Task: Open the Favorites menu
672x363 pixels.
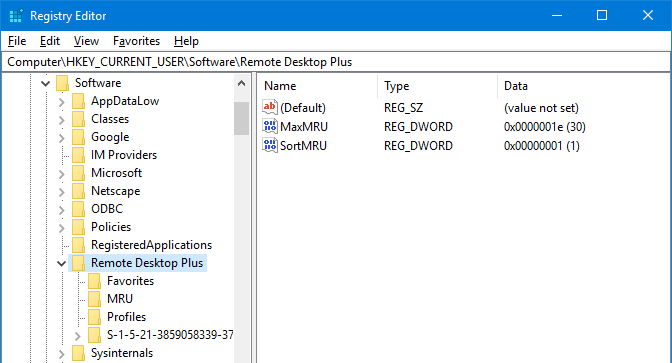Action: click(136, 41)
